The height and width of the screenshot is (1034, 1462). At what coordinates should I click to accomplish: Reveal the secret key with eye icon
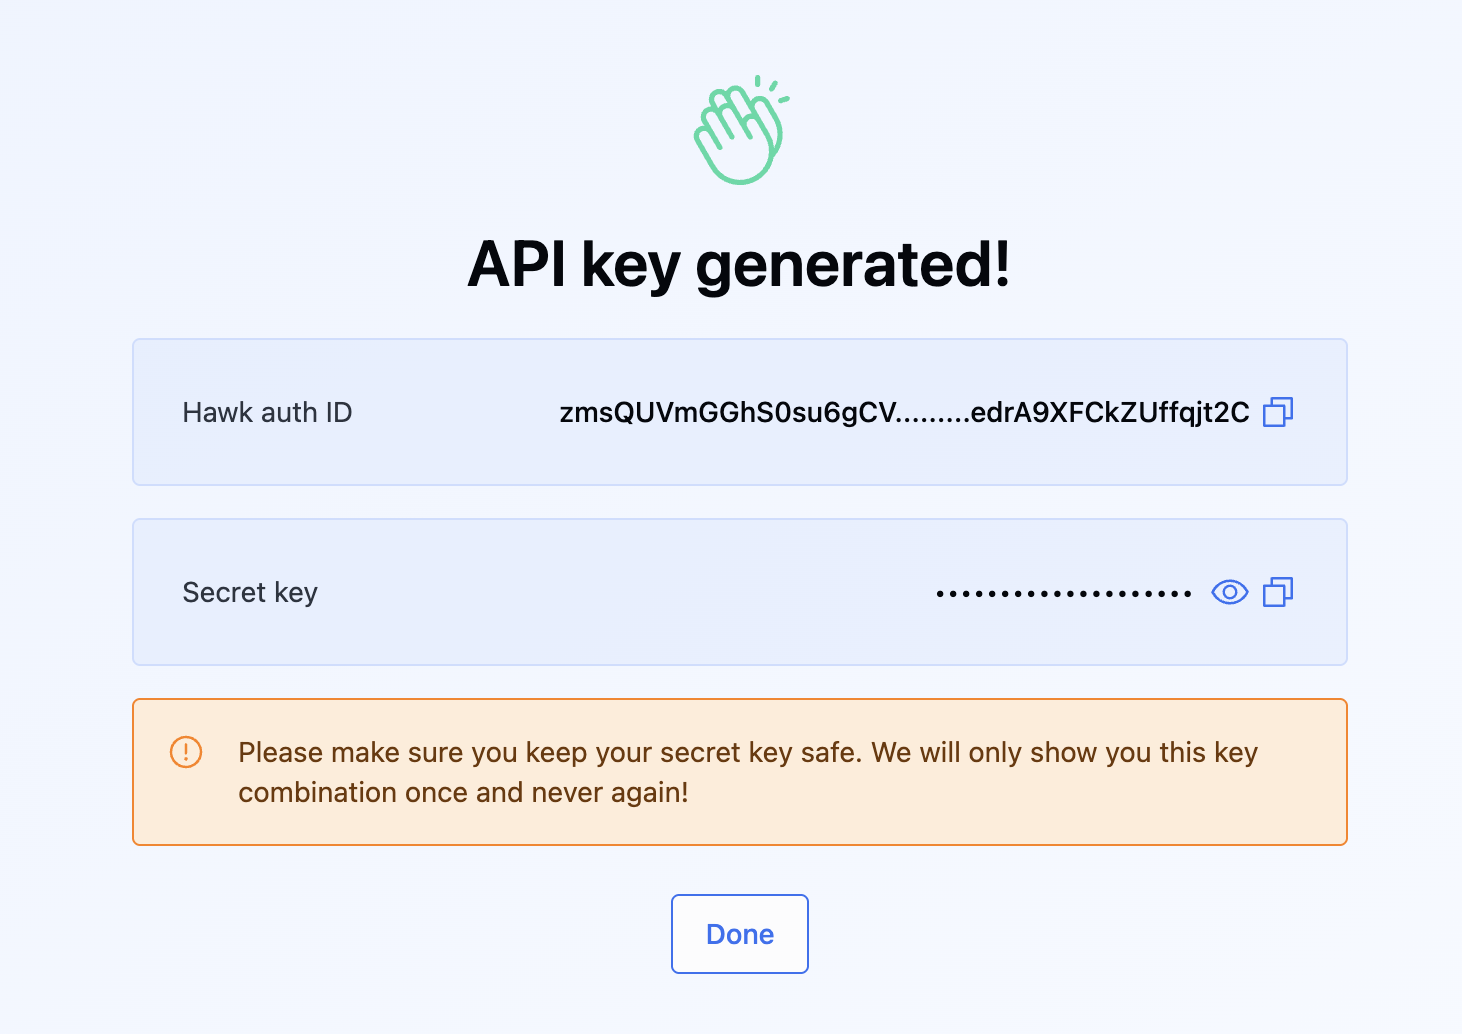(x=1229, y=592)
